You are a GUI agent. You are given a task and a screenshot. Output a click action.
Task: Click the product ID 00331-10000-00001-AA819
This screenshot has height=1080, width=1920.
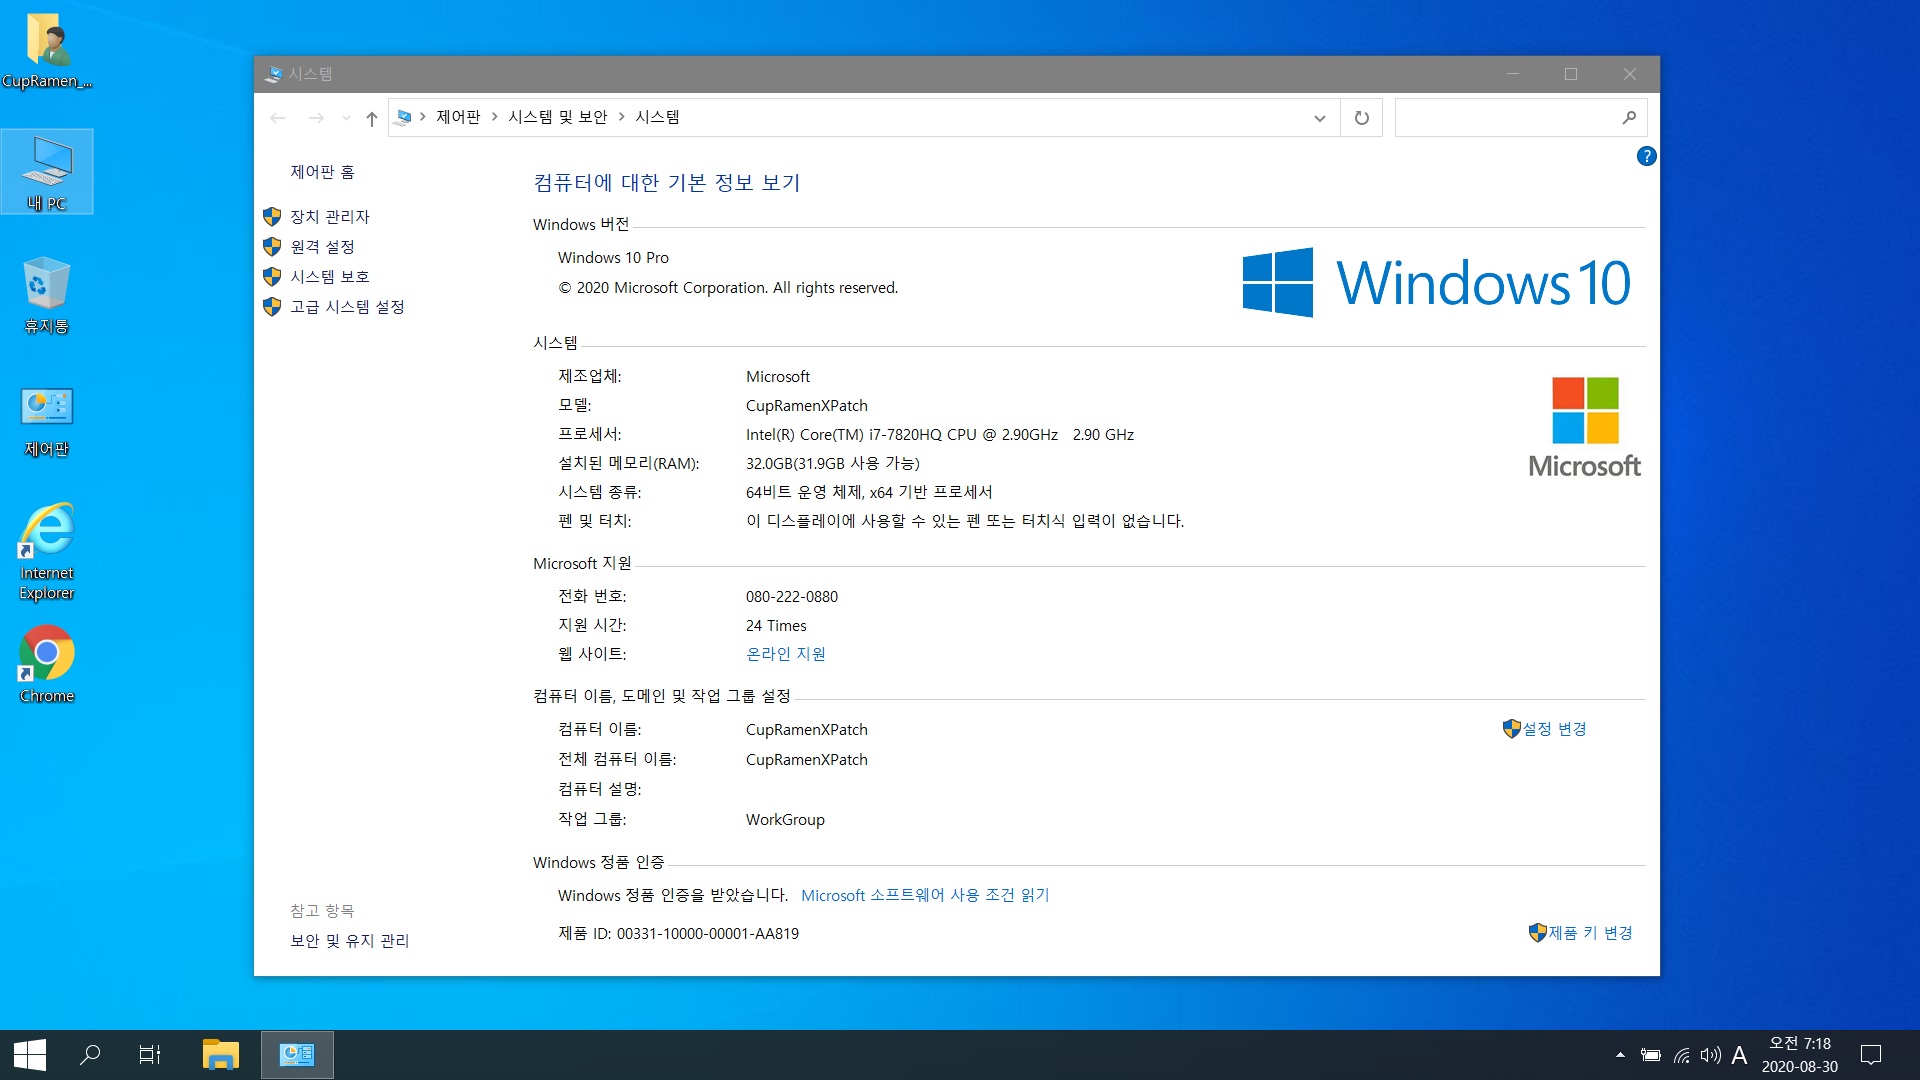pyautogui.click(x=708, y=934)
